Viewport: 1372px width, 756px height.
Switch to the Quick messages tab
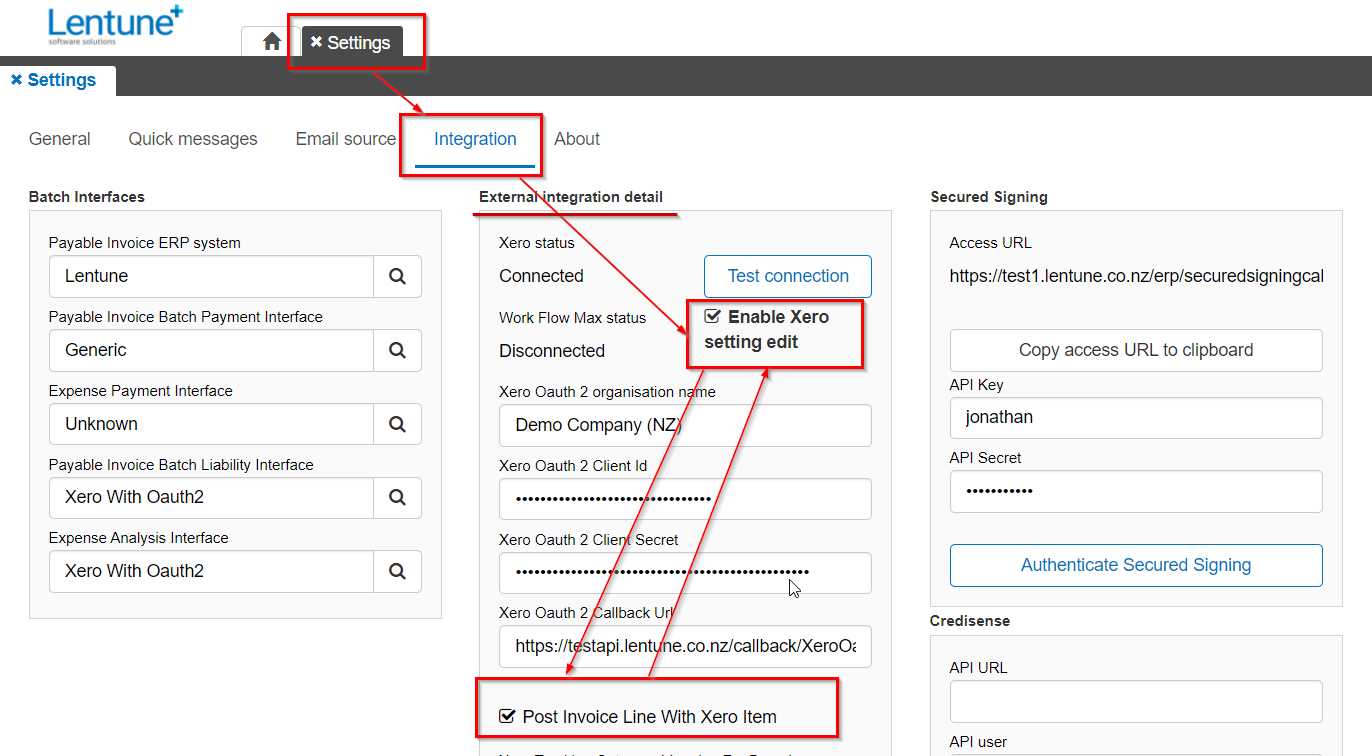193,139
